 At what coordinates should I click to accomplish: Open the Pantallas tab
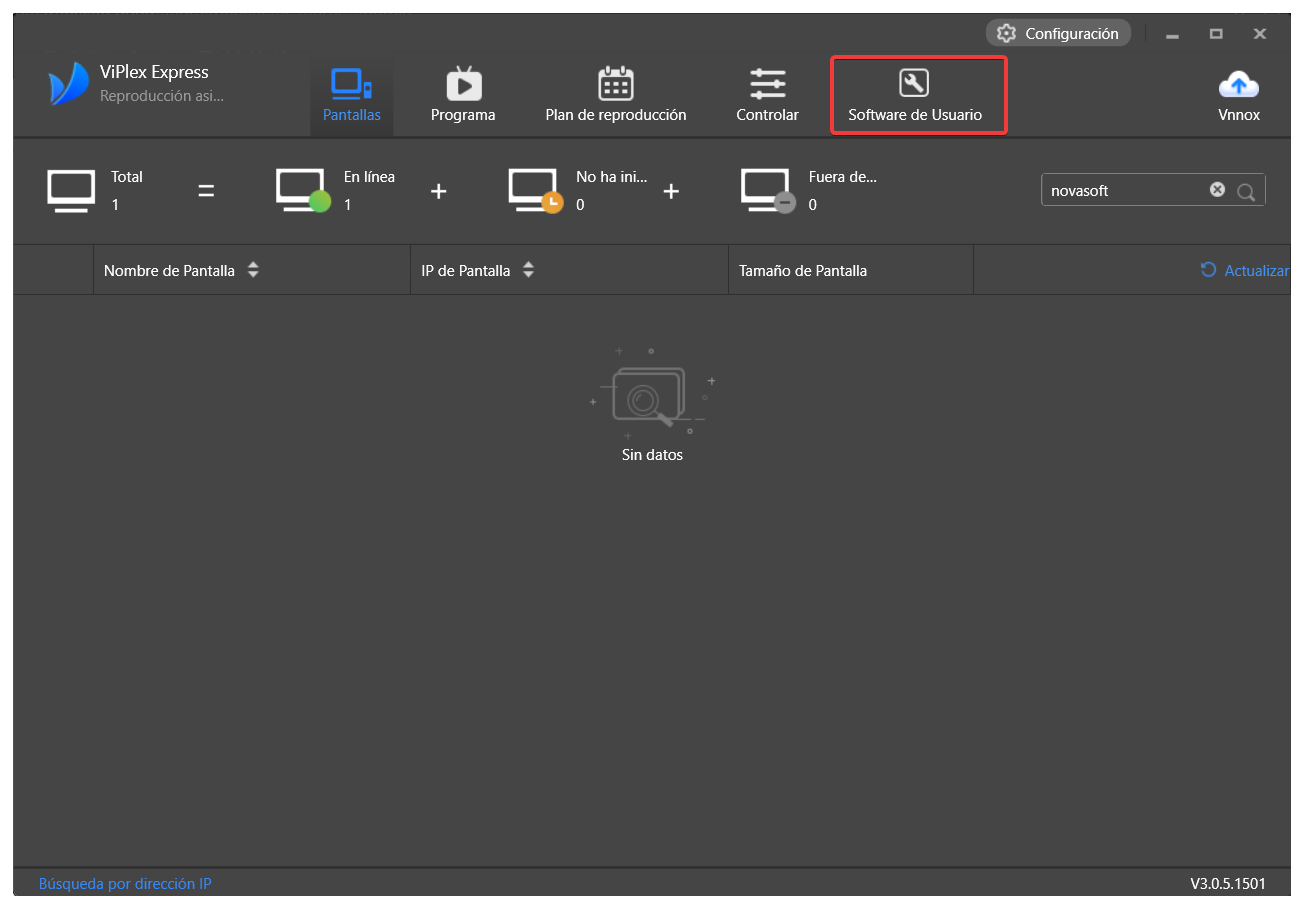pos(351,97)
